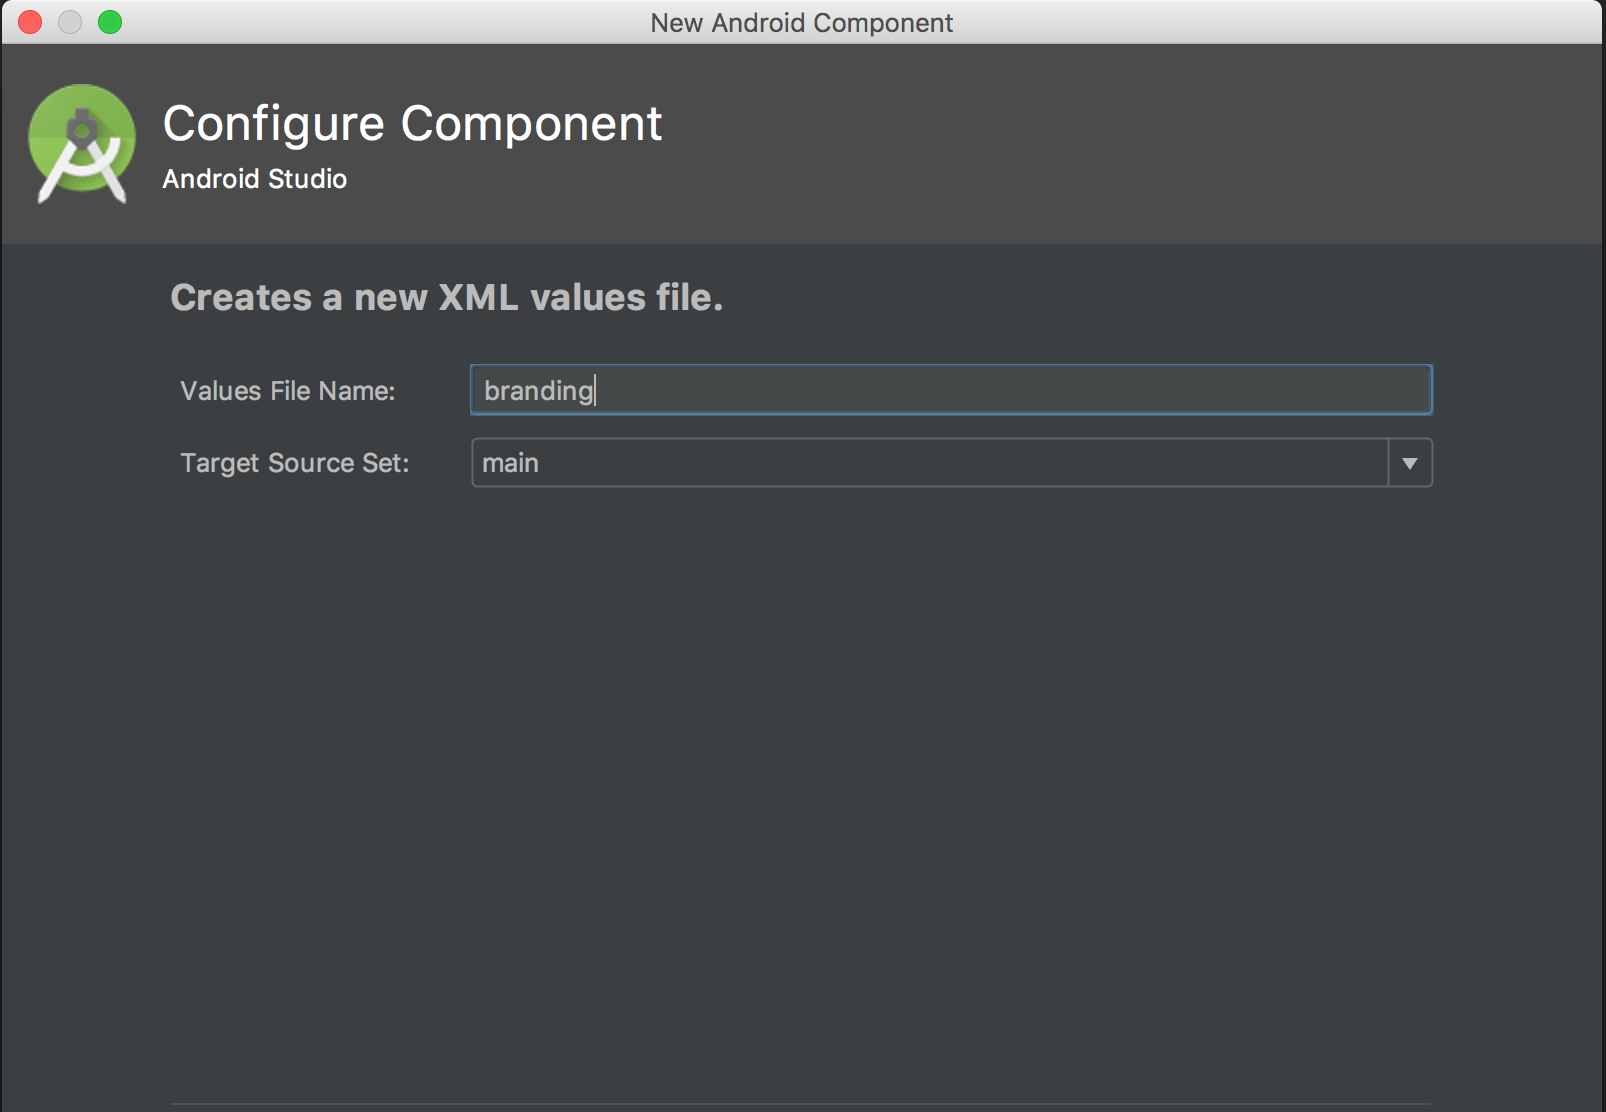Image resolution: width=1606 pixels, height=1112 pixels.
Task: Click the empty area of the source set combo box
Action: click(960, 463)
